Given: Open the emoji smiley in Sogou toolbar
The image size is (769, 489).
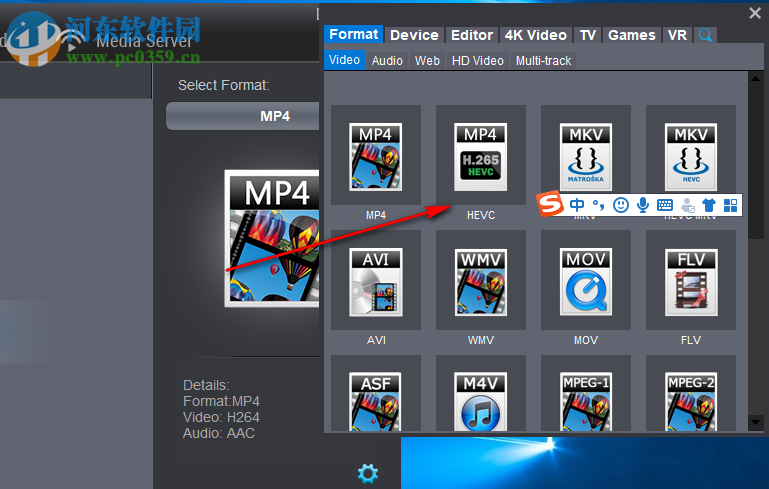Looking at the screenshot, I should [x=621, y=205].
